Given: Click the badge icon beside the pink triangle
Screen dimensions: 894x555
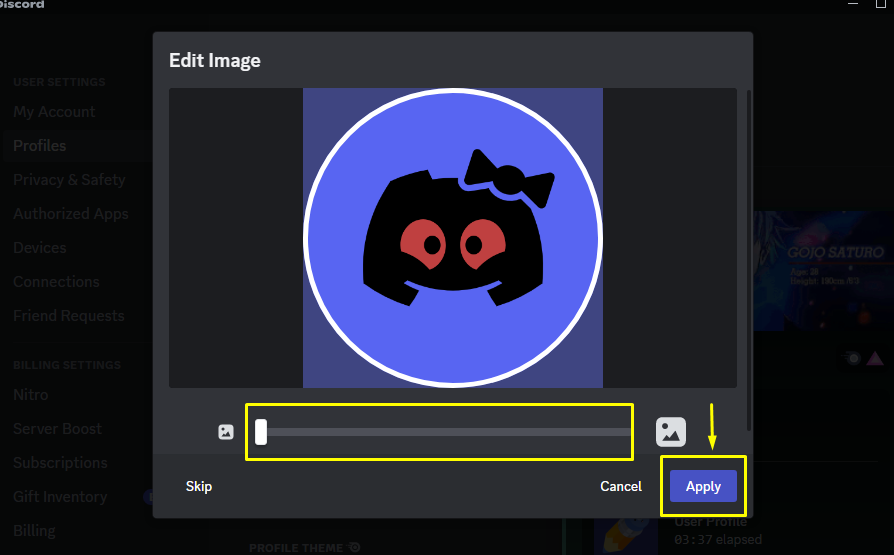Looking at the screenshot, I should click(x=853, y=359).
